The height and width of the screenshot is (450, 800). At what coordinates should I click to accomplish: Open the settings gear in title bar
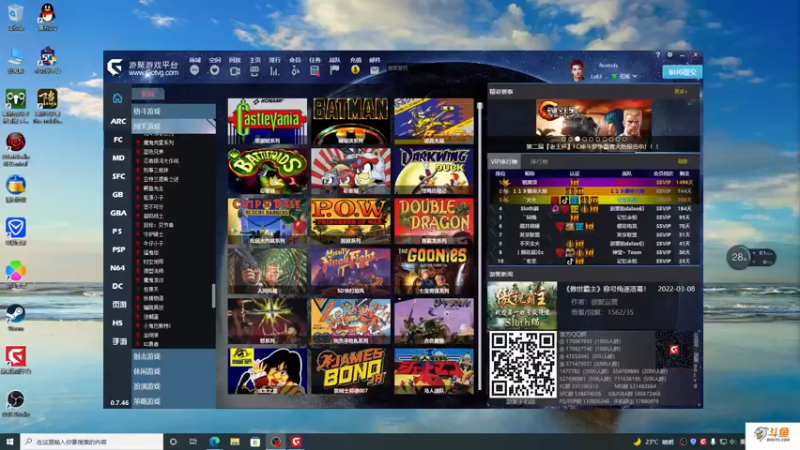tap(670, 55)
